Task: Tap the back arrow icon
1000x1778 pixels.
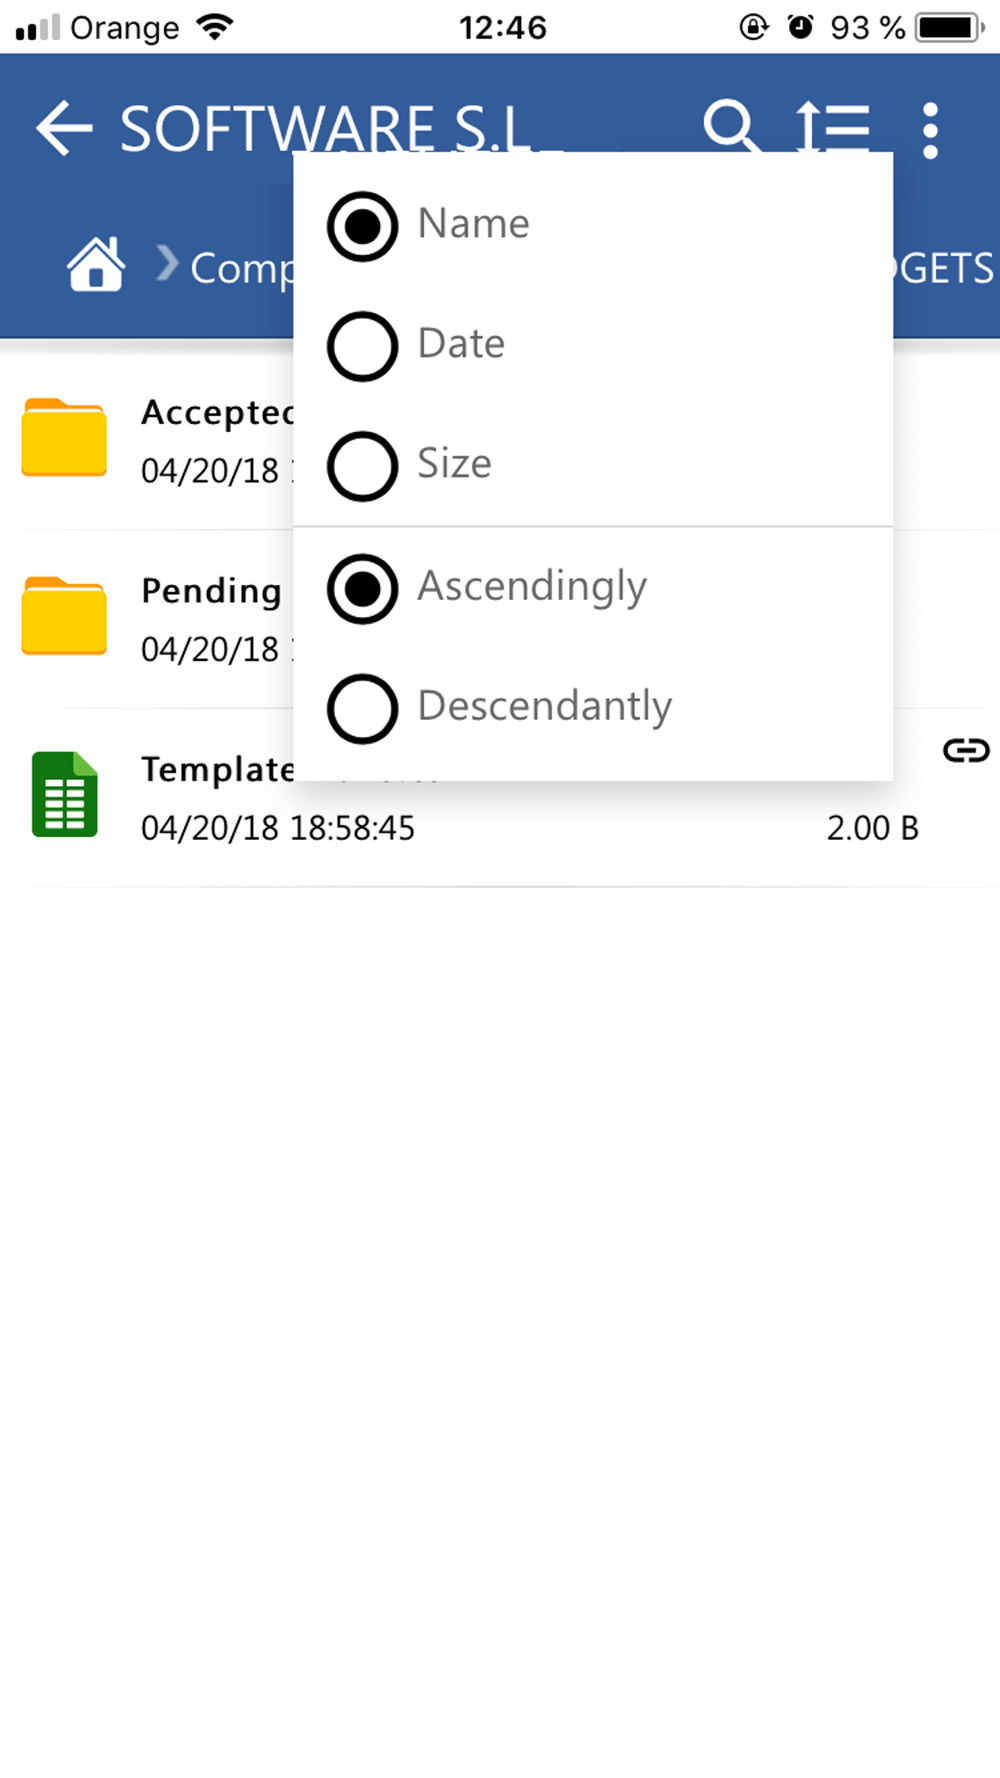Action: click(x=64, y=129)
